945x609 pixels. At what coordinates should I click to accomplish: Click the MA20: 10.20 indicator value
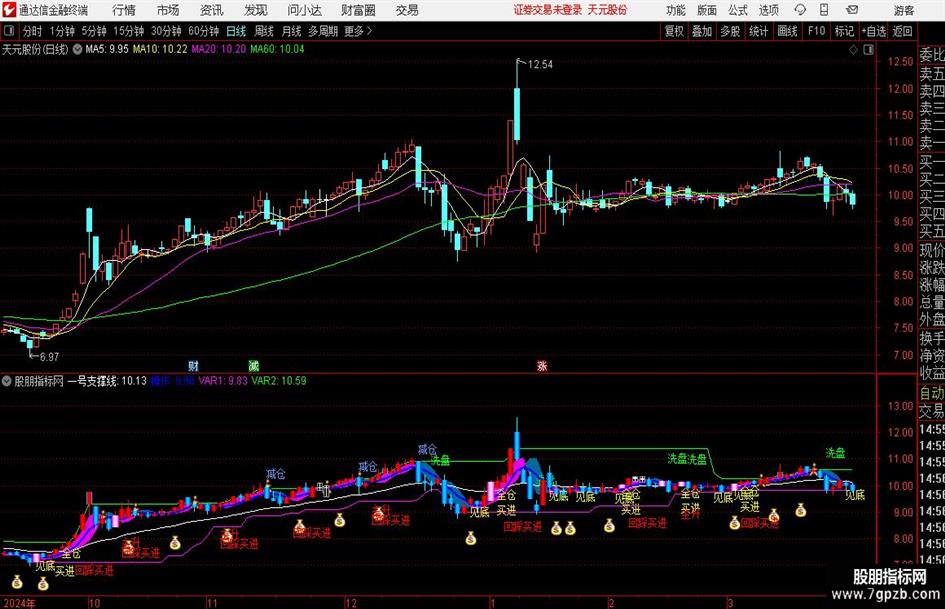[219, 49]
